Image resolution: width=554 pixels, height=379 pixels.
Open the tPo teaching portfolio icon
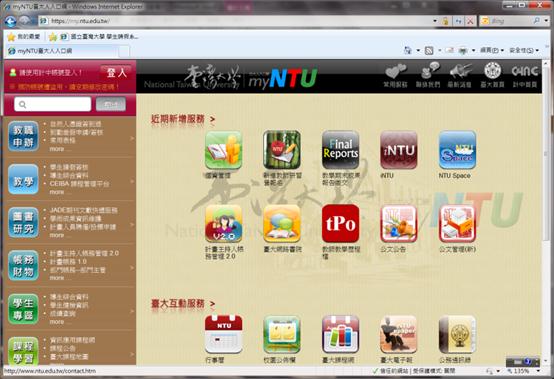(340, 224)
